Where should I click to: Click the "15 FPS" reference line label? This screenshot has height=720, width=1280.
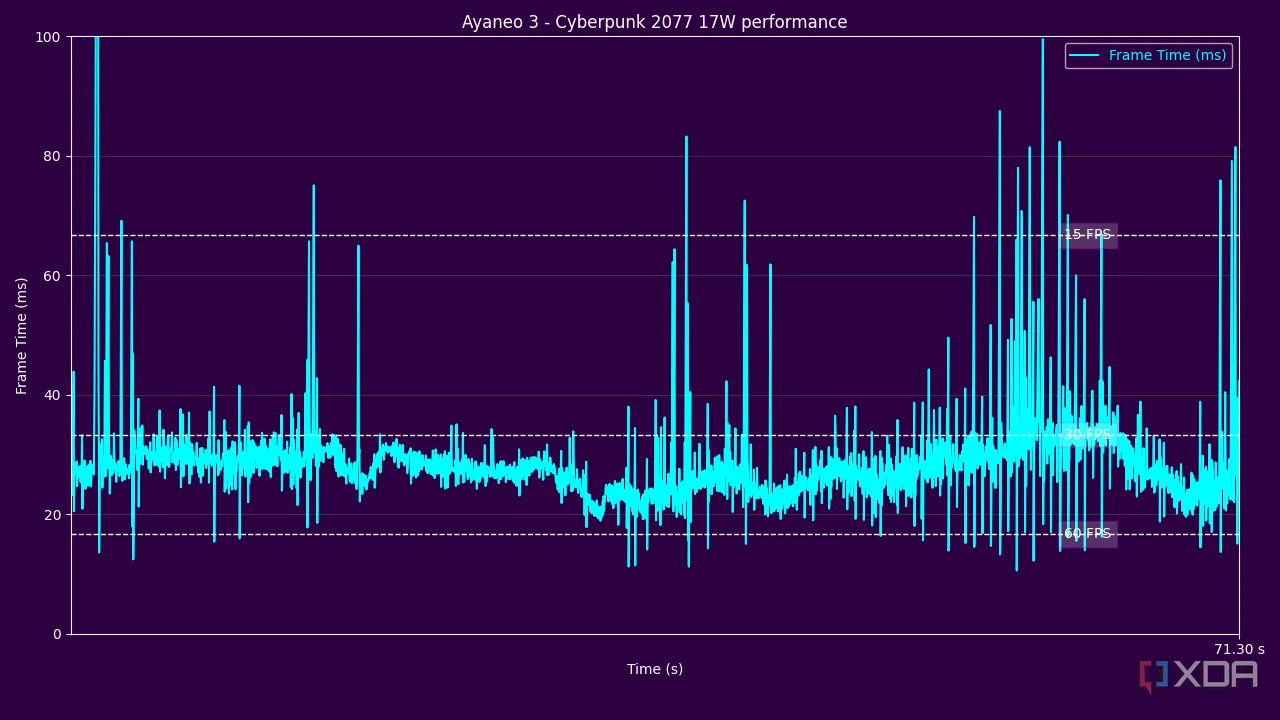(1087, 235)
